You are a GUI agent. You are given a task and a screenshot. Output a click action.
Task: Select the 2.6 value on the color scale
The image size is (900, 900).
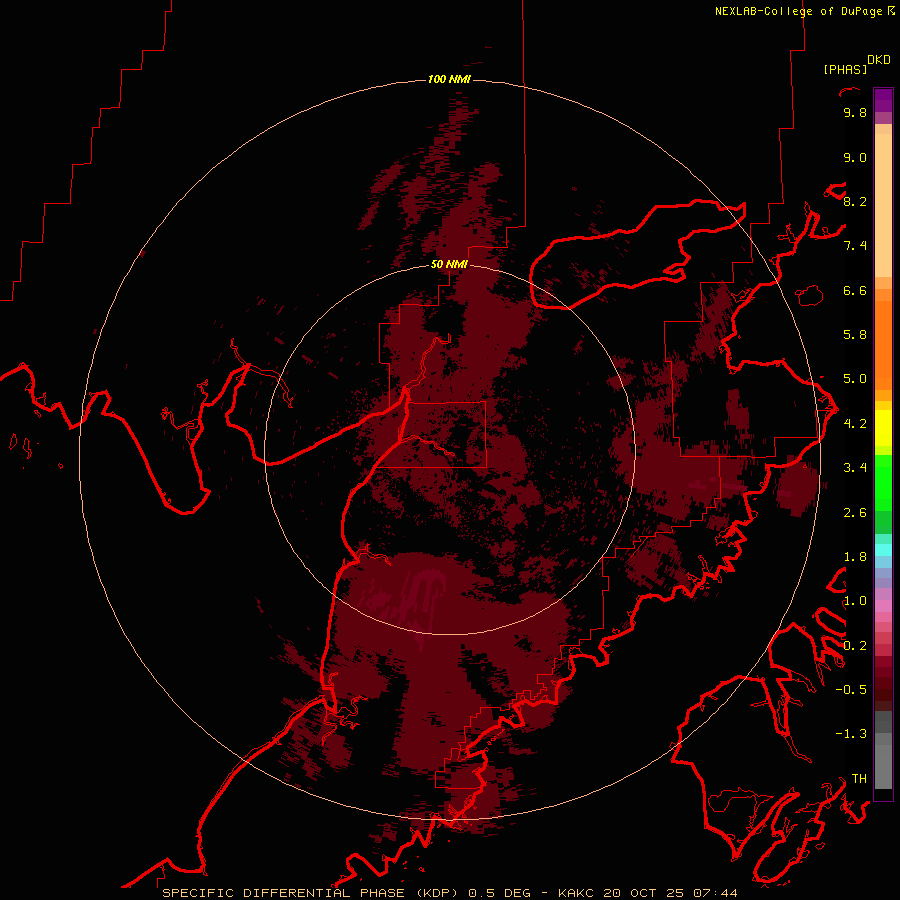pyautogui.click(x=855, y=513)
